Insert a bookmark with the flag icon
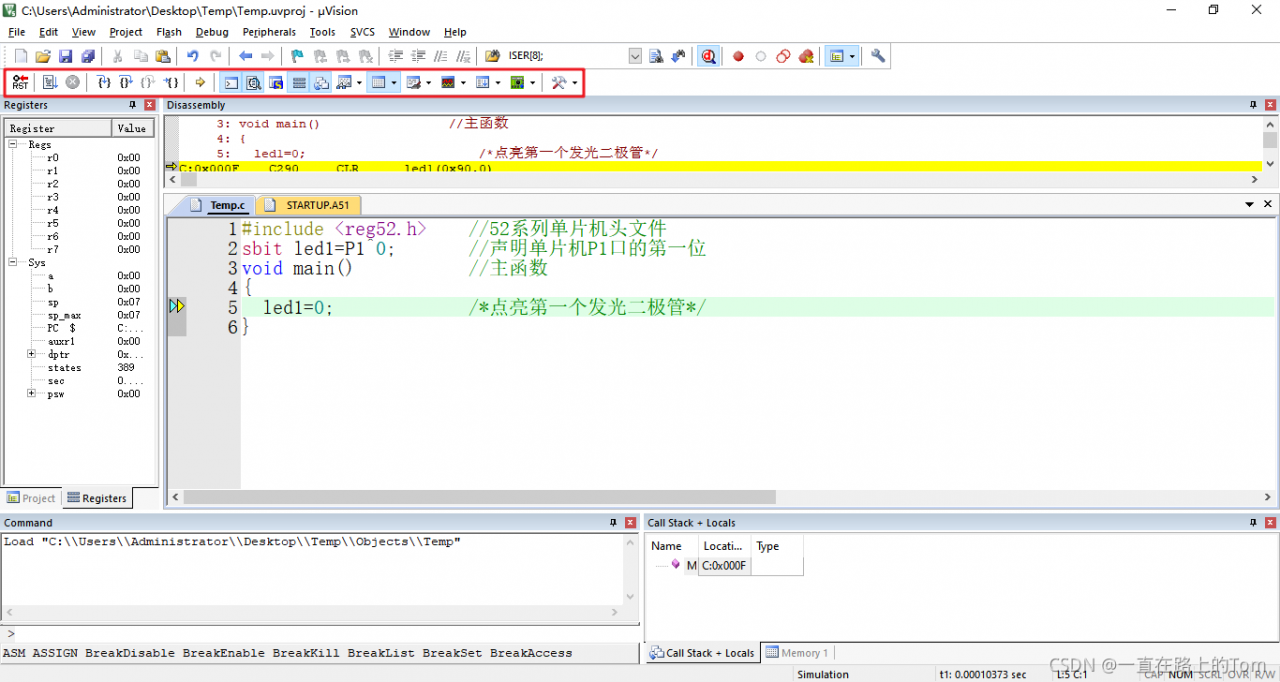Screen dimensions: 1280x682 297,56
